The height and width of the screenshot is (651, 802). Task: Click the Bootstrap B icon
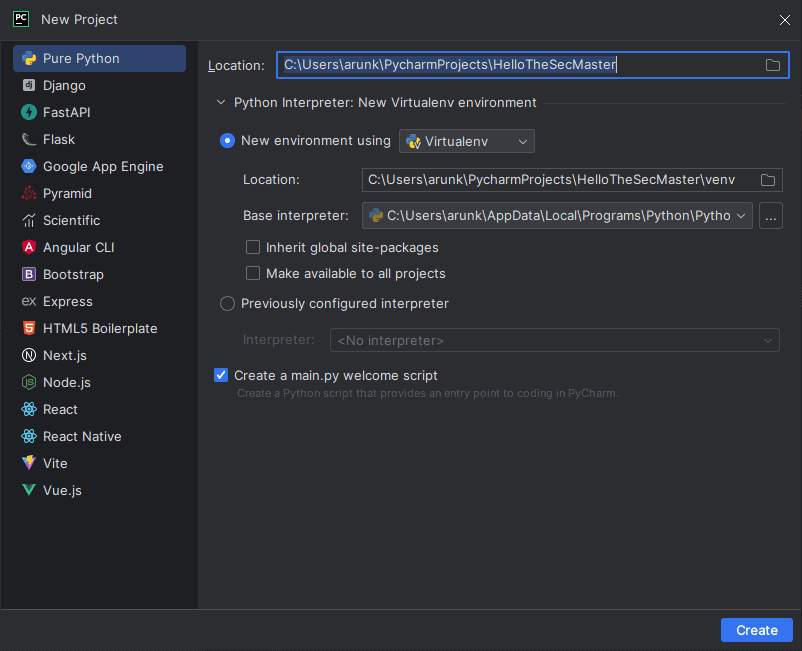(29, 275)
